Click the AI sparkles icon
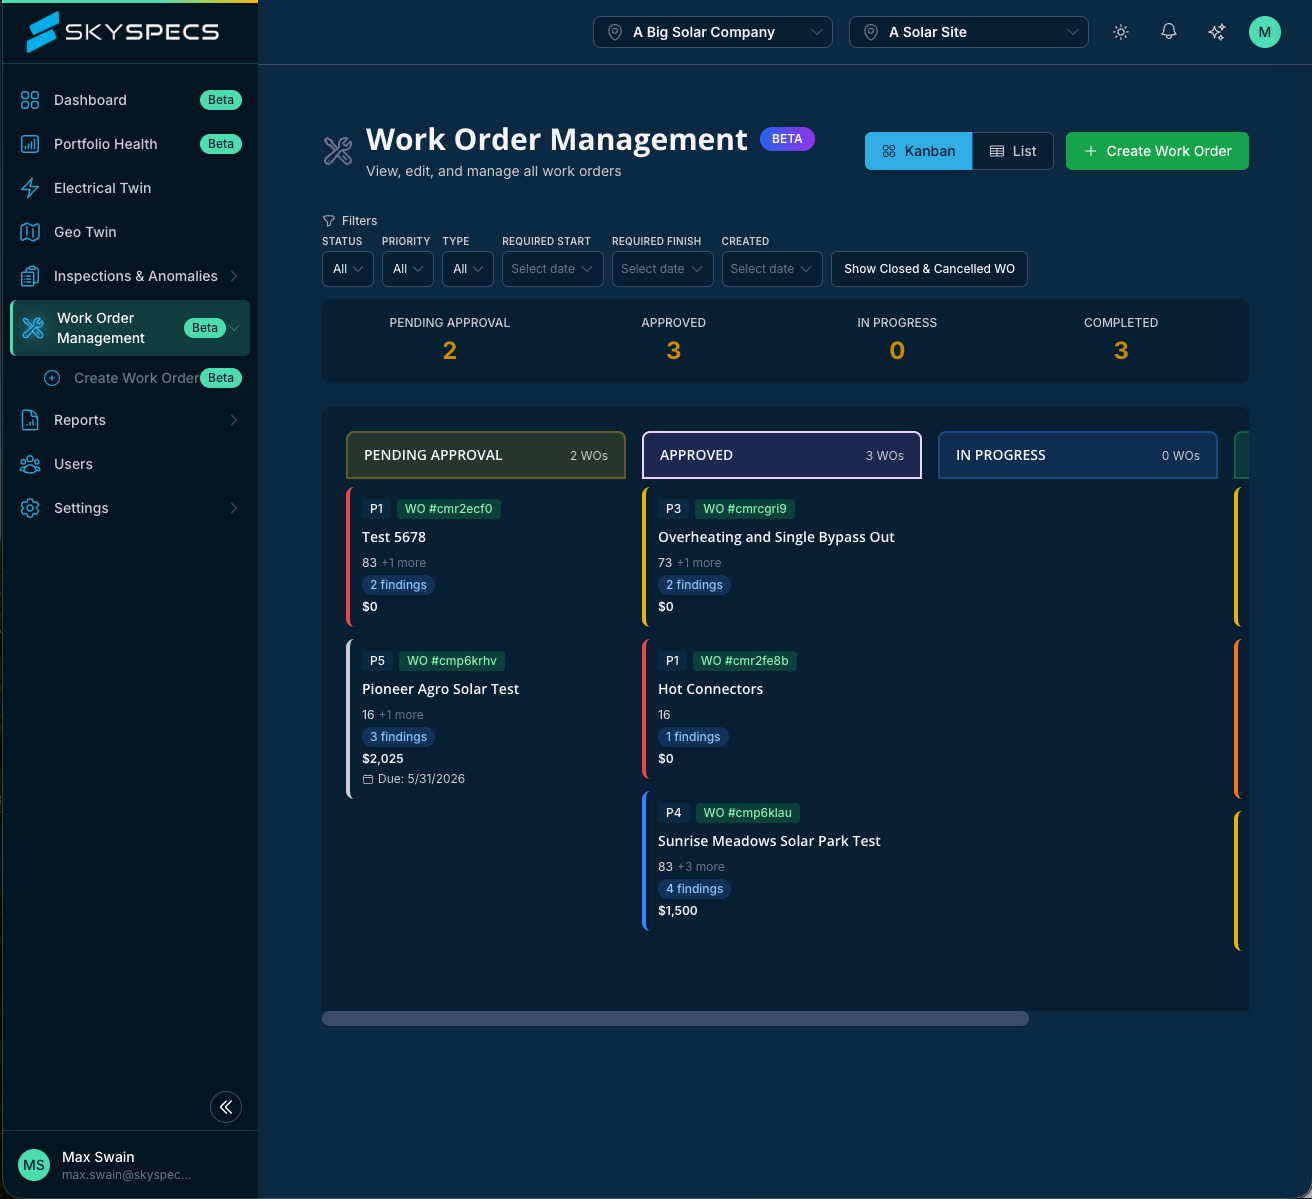The image size is (1312, 1199). (x=1217, y=32)
